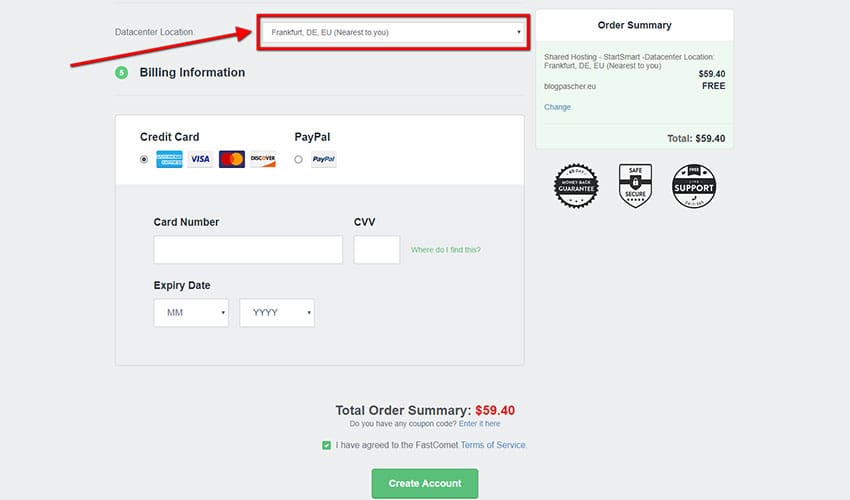Select the Credit Card radio button
This screenshot has width=850, height=500.
(x=144, y=159)
